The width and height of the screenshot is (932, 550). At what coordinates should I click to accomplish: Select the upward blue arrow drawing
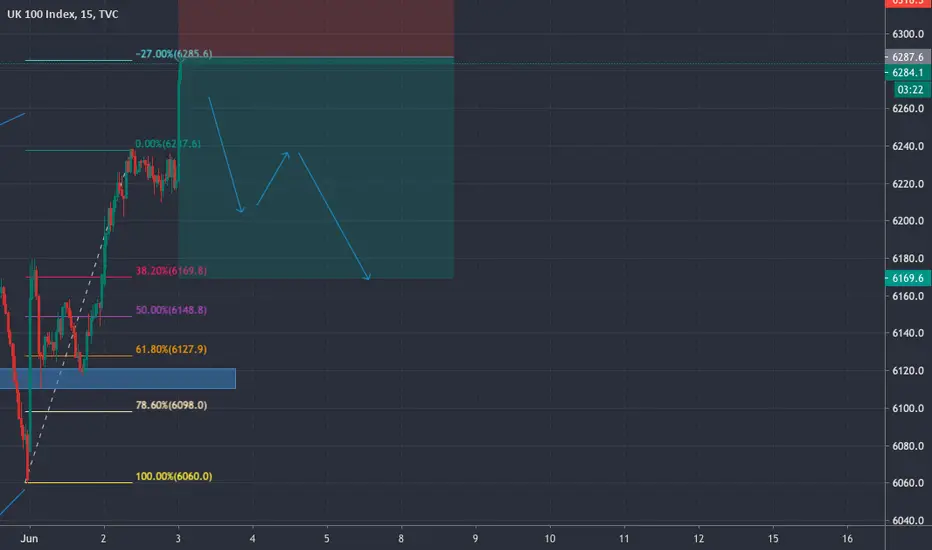pyautogui.click(x=273, y=178)
